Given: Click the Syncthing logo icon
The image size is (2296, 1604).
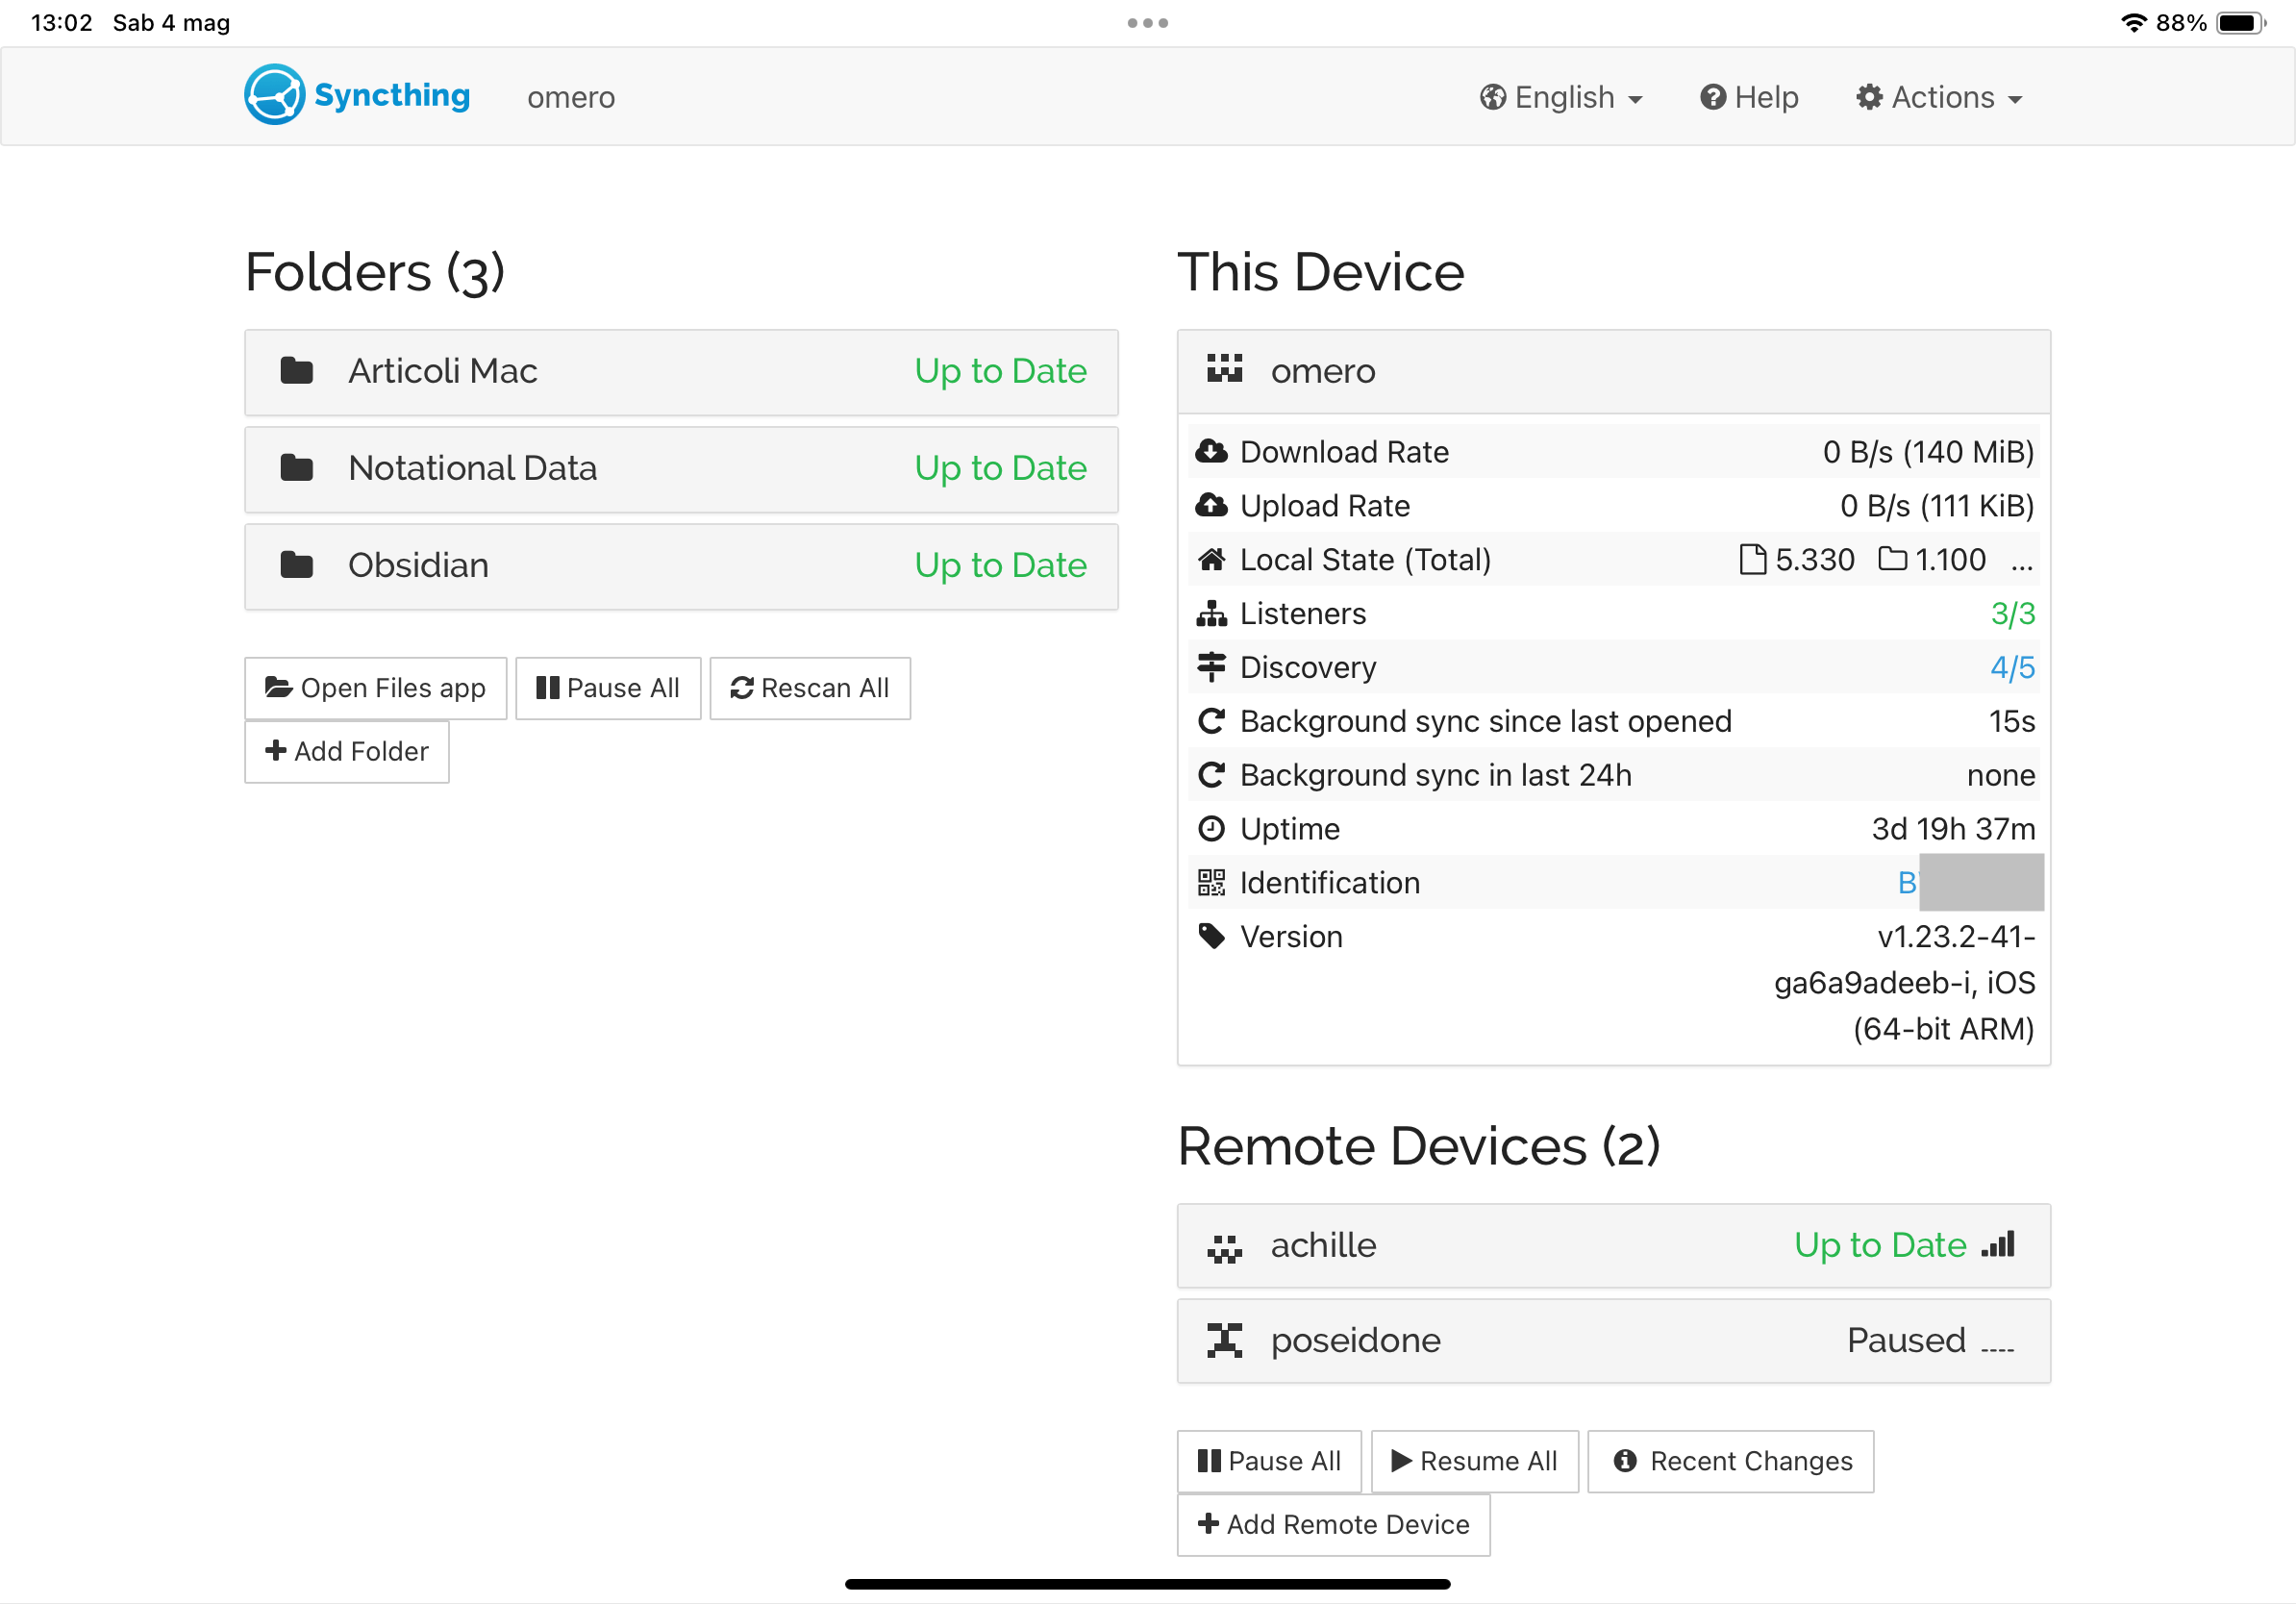Looking at the screenshot, I should pos(274,95).
